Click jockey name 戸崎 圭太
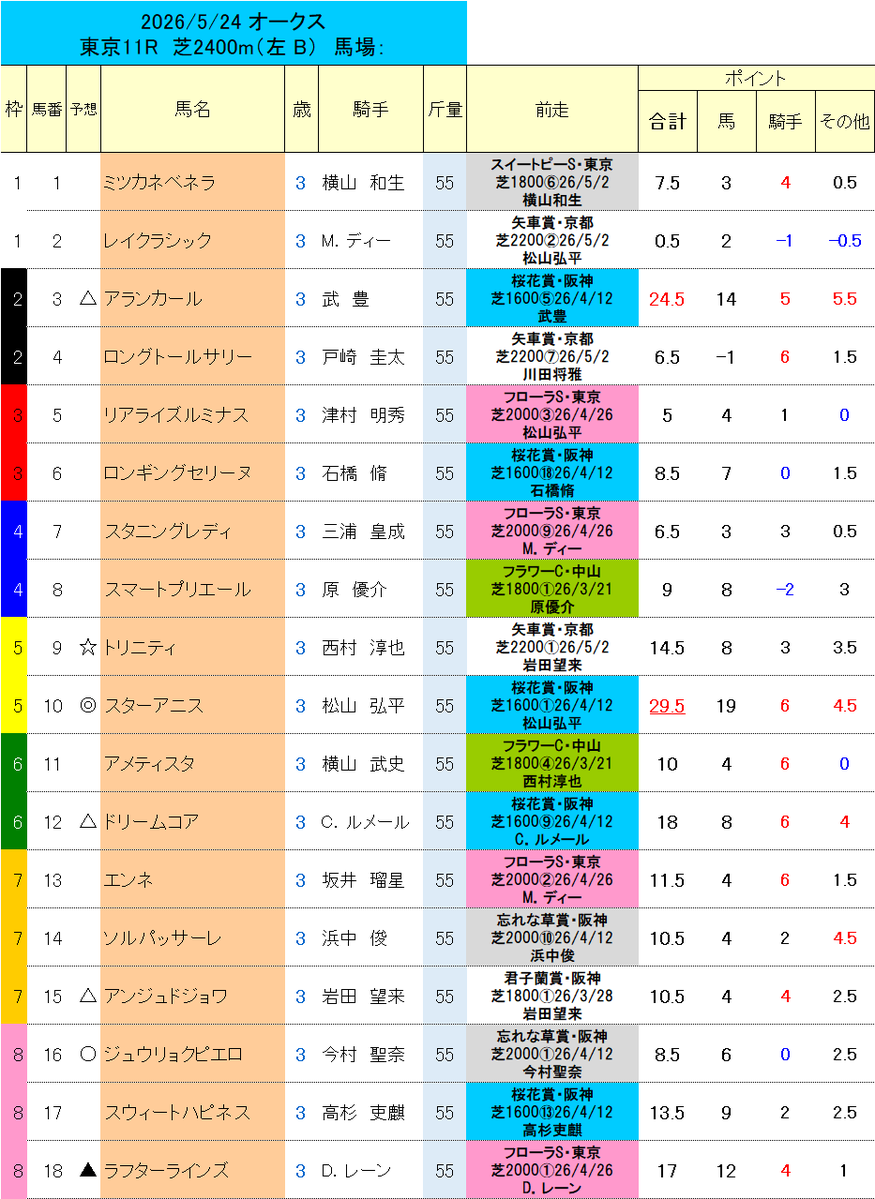Viewport: 875px width, 1199px height. point(364,357)
